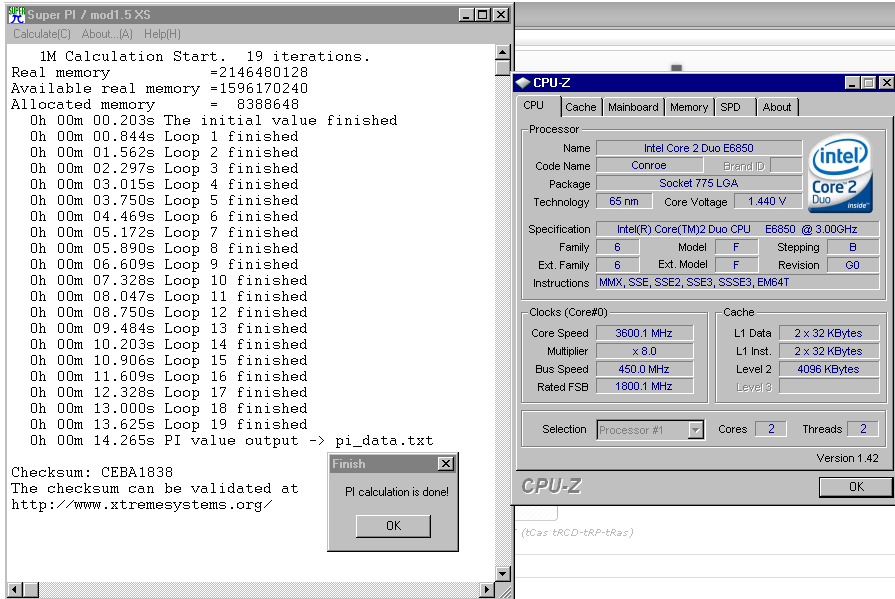Click the Super PI vertical scrollbar down arrow
The width and height of the screenshot is (895, 599).
tap(502, 573)
